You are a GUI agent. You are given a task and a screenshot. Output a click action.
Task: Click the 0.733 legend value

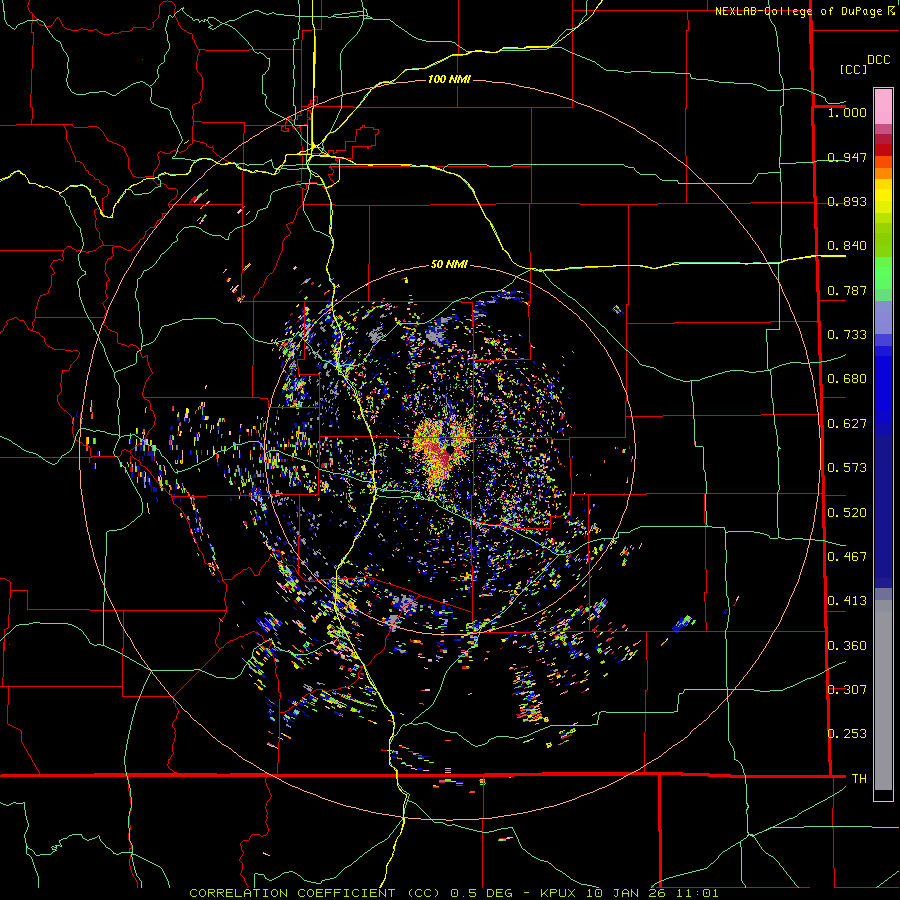847,335
